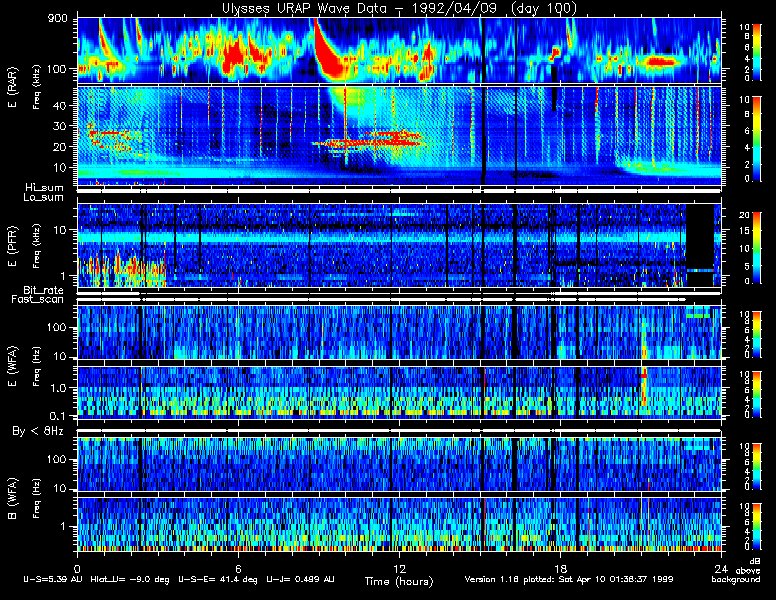Click the 'Lo_sum' row label
776x600 pixels.
(x=44, y=197)
